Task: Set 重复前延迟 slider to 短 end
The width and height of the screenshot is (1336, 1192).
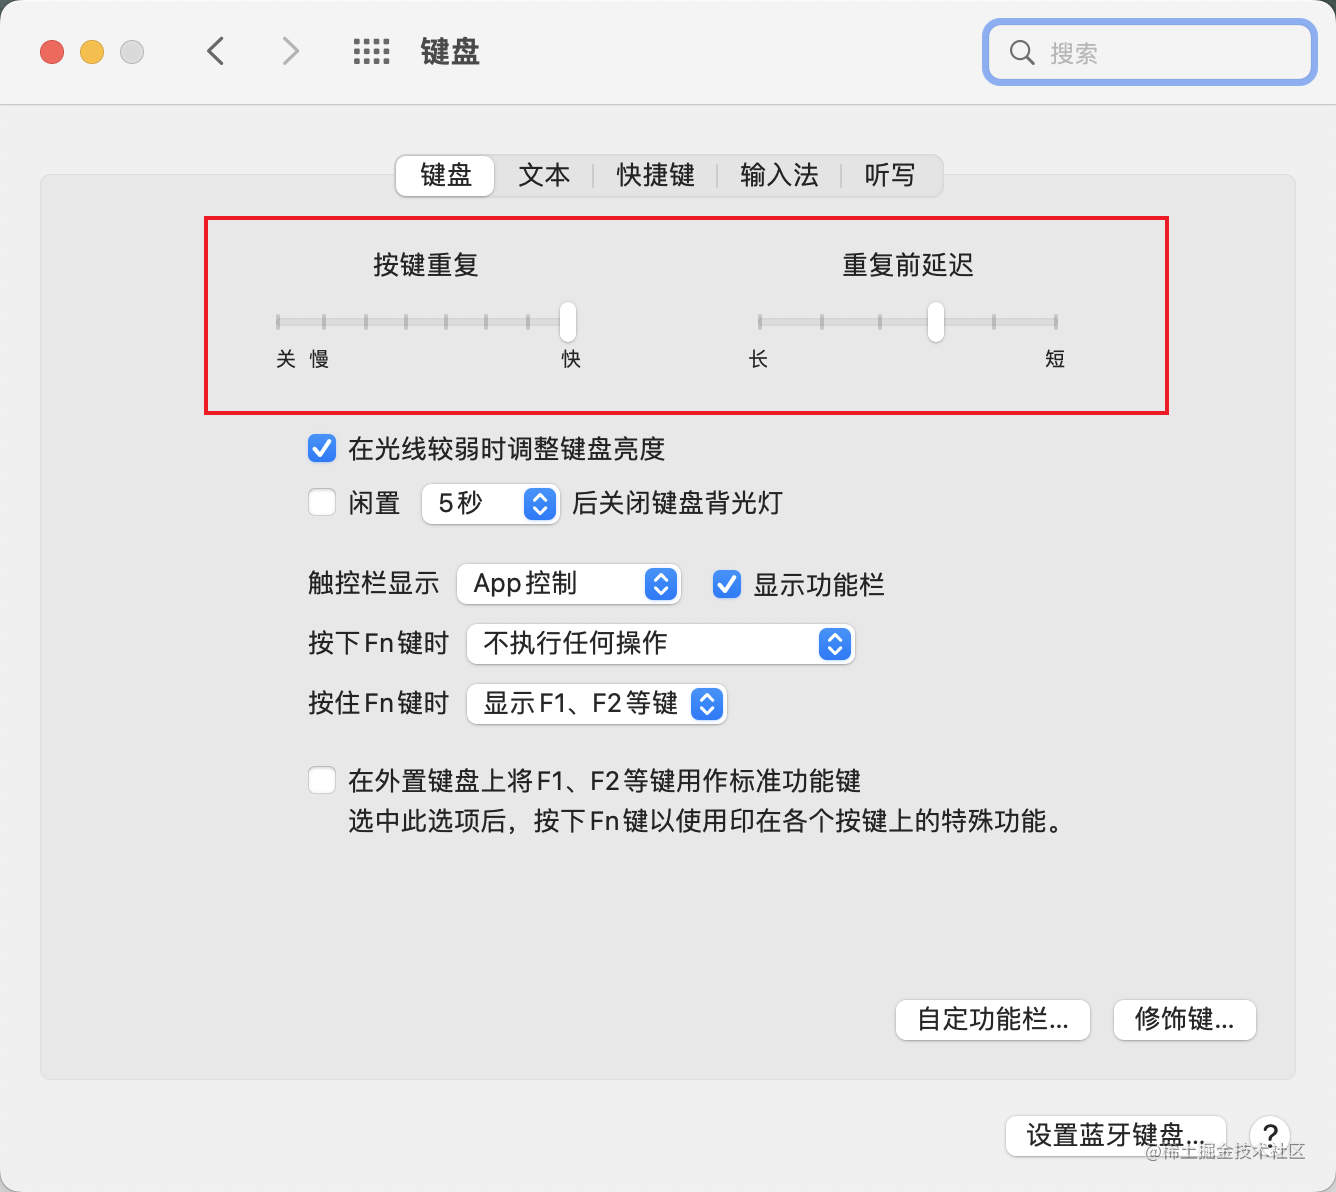Action: 1056,322
